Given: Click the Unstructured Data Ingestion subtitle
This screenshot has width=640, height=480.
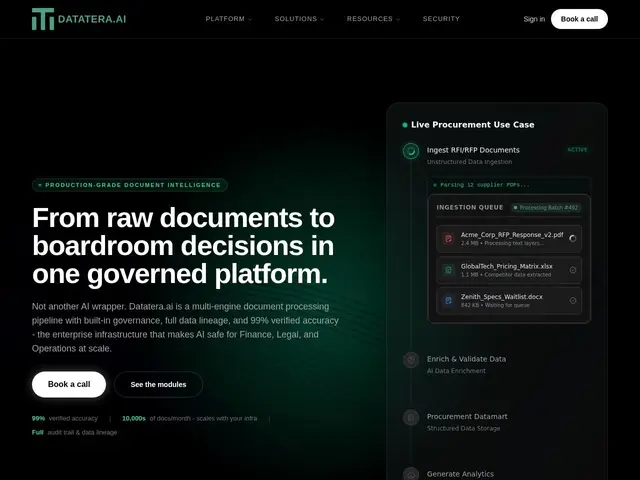Looking at the screenshot, I should [469, 162].
